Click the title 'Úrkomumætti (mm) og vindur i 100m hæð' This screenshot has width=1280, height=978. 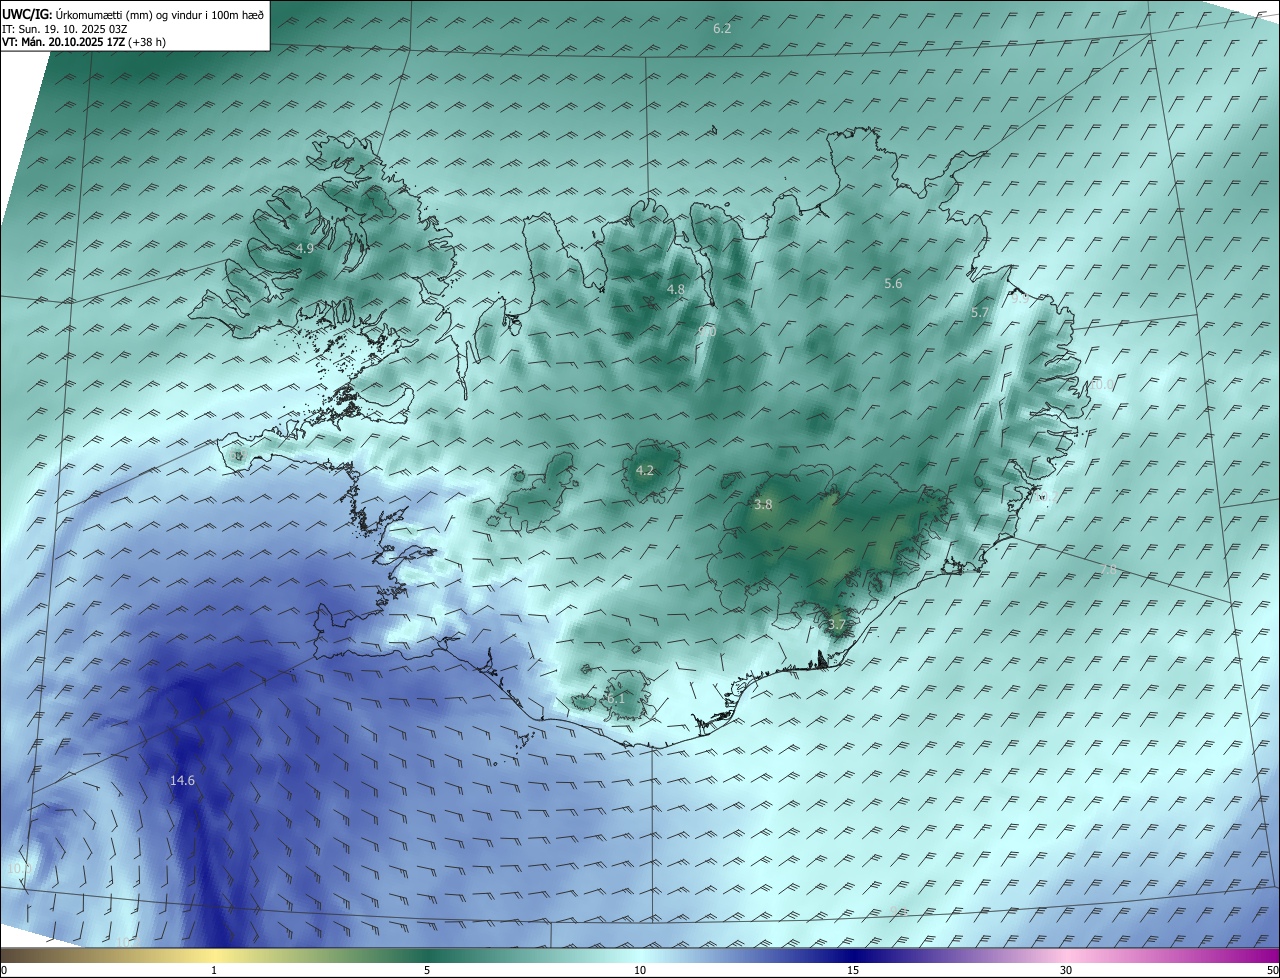point(160,14)
